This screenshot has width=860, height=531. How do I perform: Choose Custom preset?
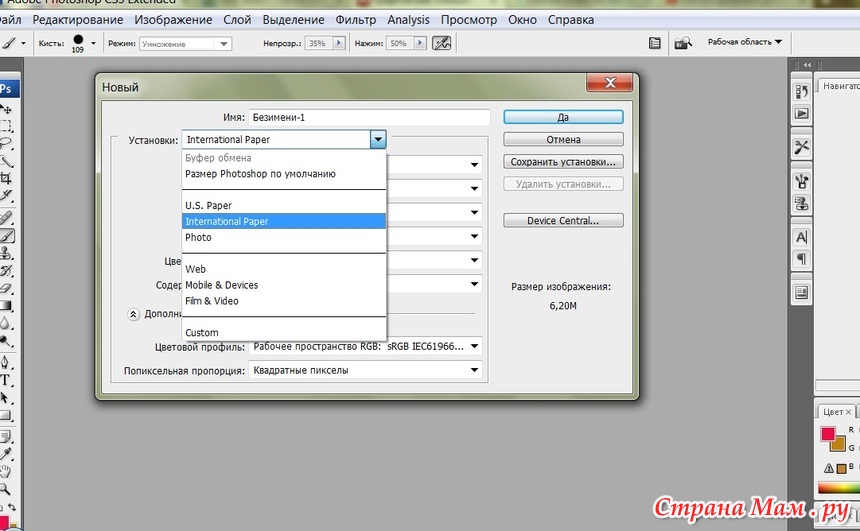click(x=284, y=333)
